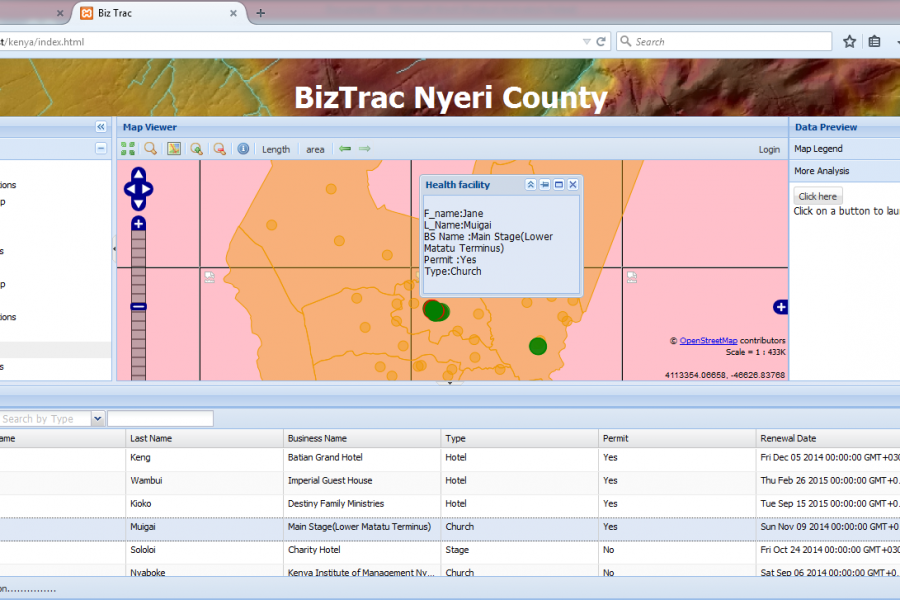Select the Destiny Family Ministries row
900x600 pixels.
[x=450, y=504]
